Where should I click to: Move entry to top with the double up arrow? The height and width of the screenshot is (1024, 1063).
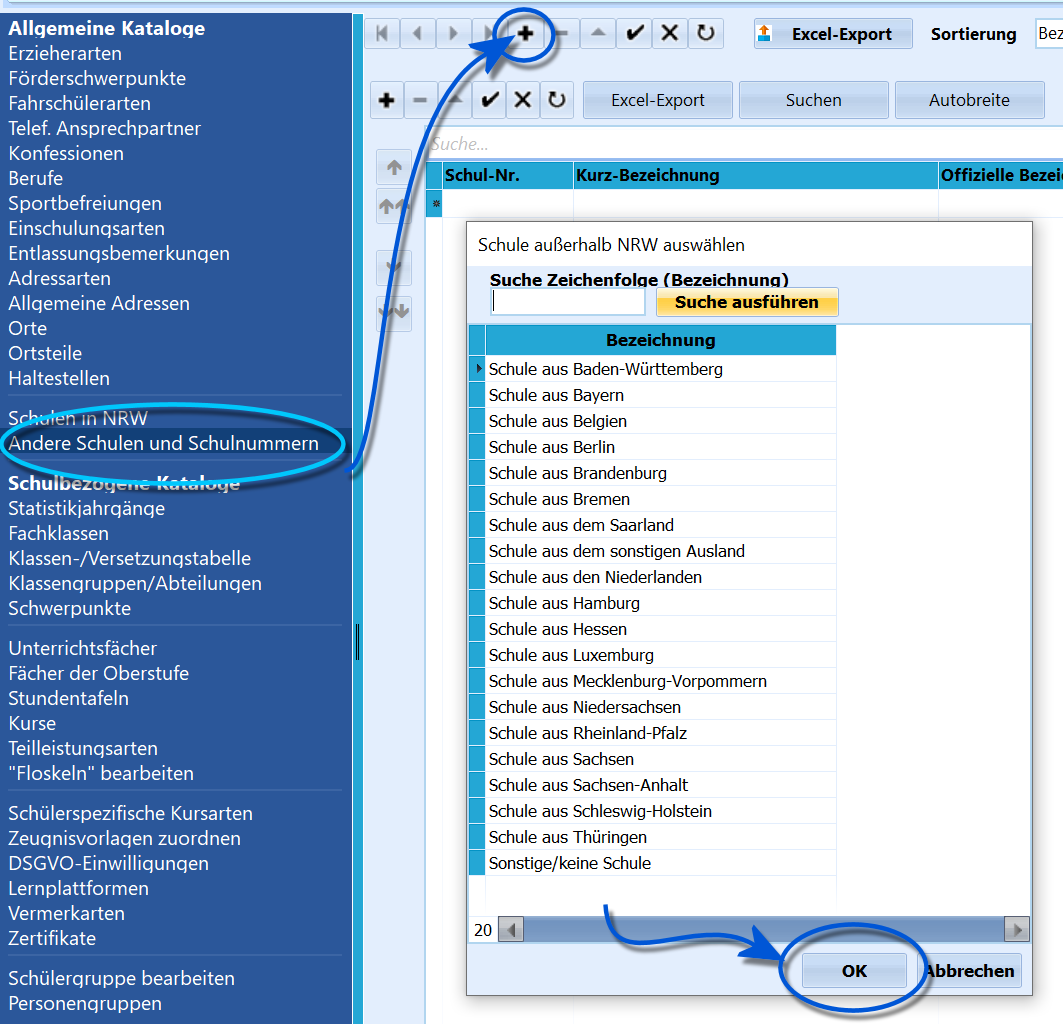394,205
